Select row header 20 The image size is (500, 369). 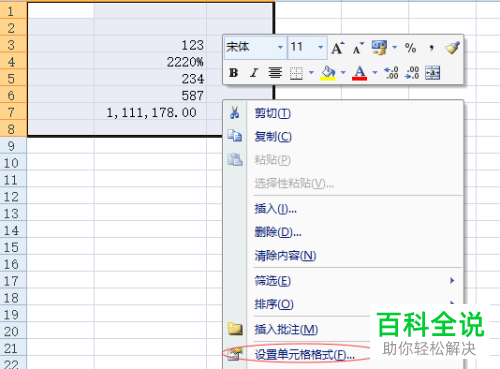[x=13, y=331]
